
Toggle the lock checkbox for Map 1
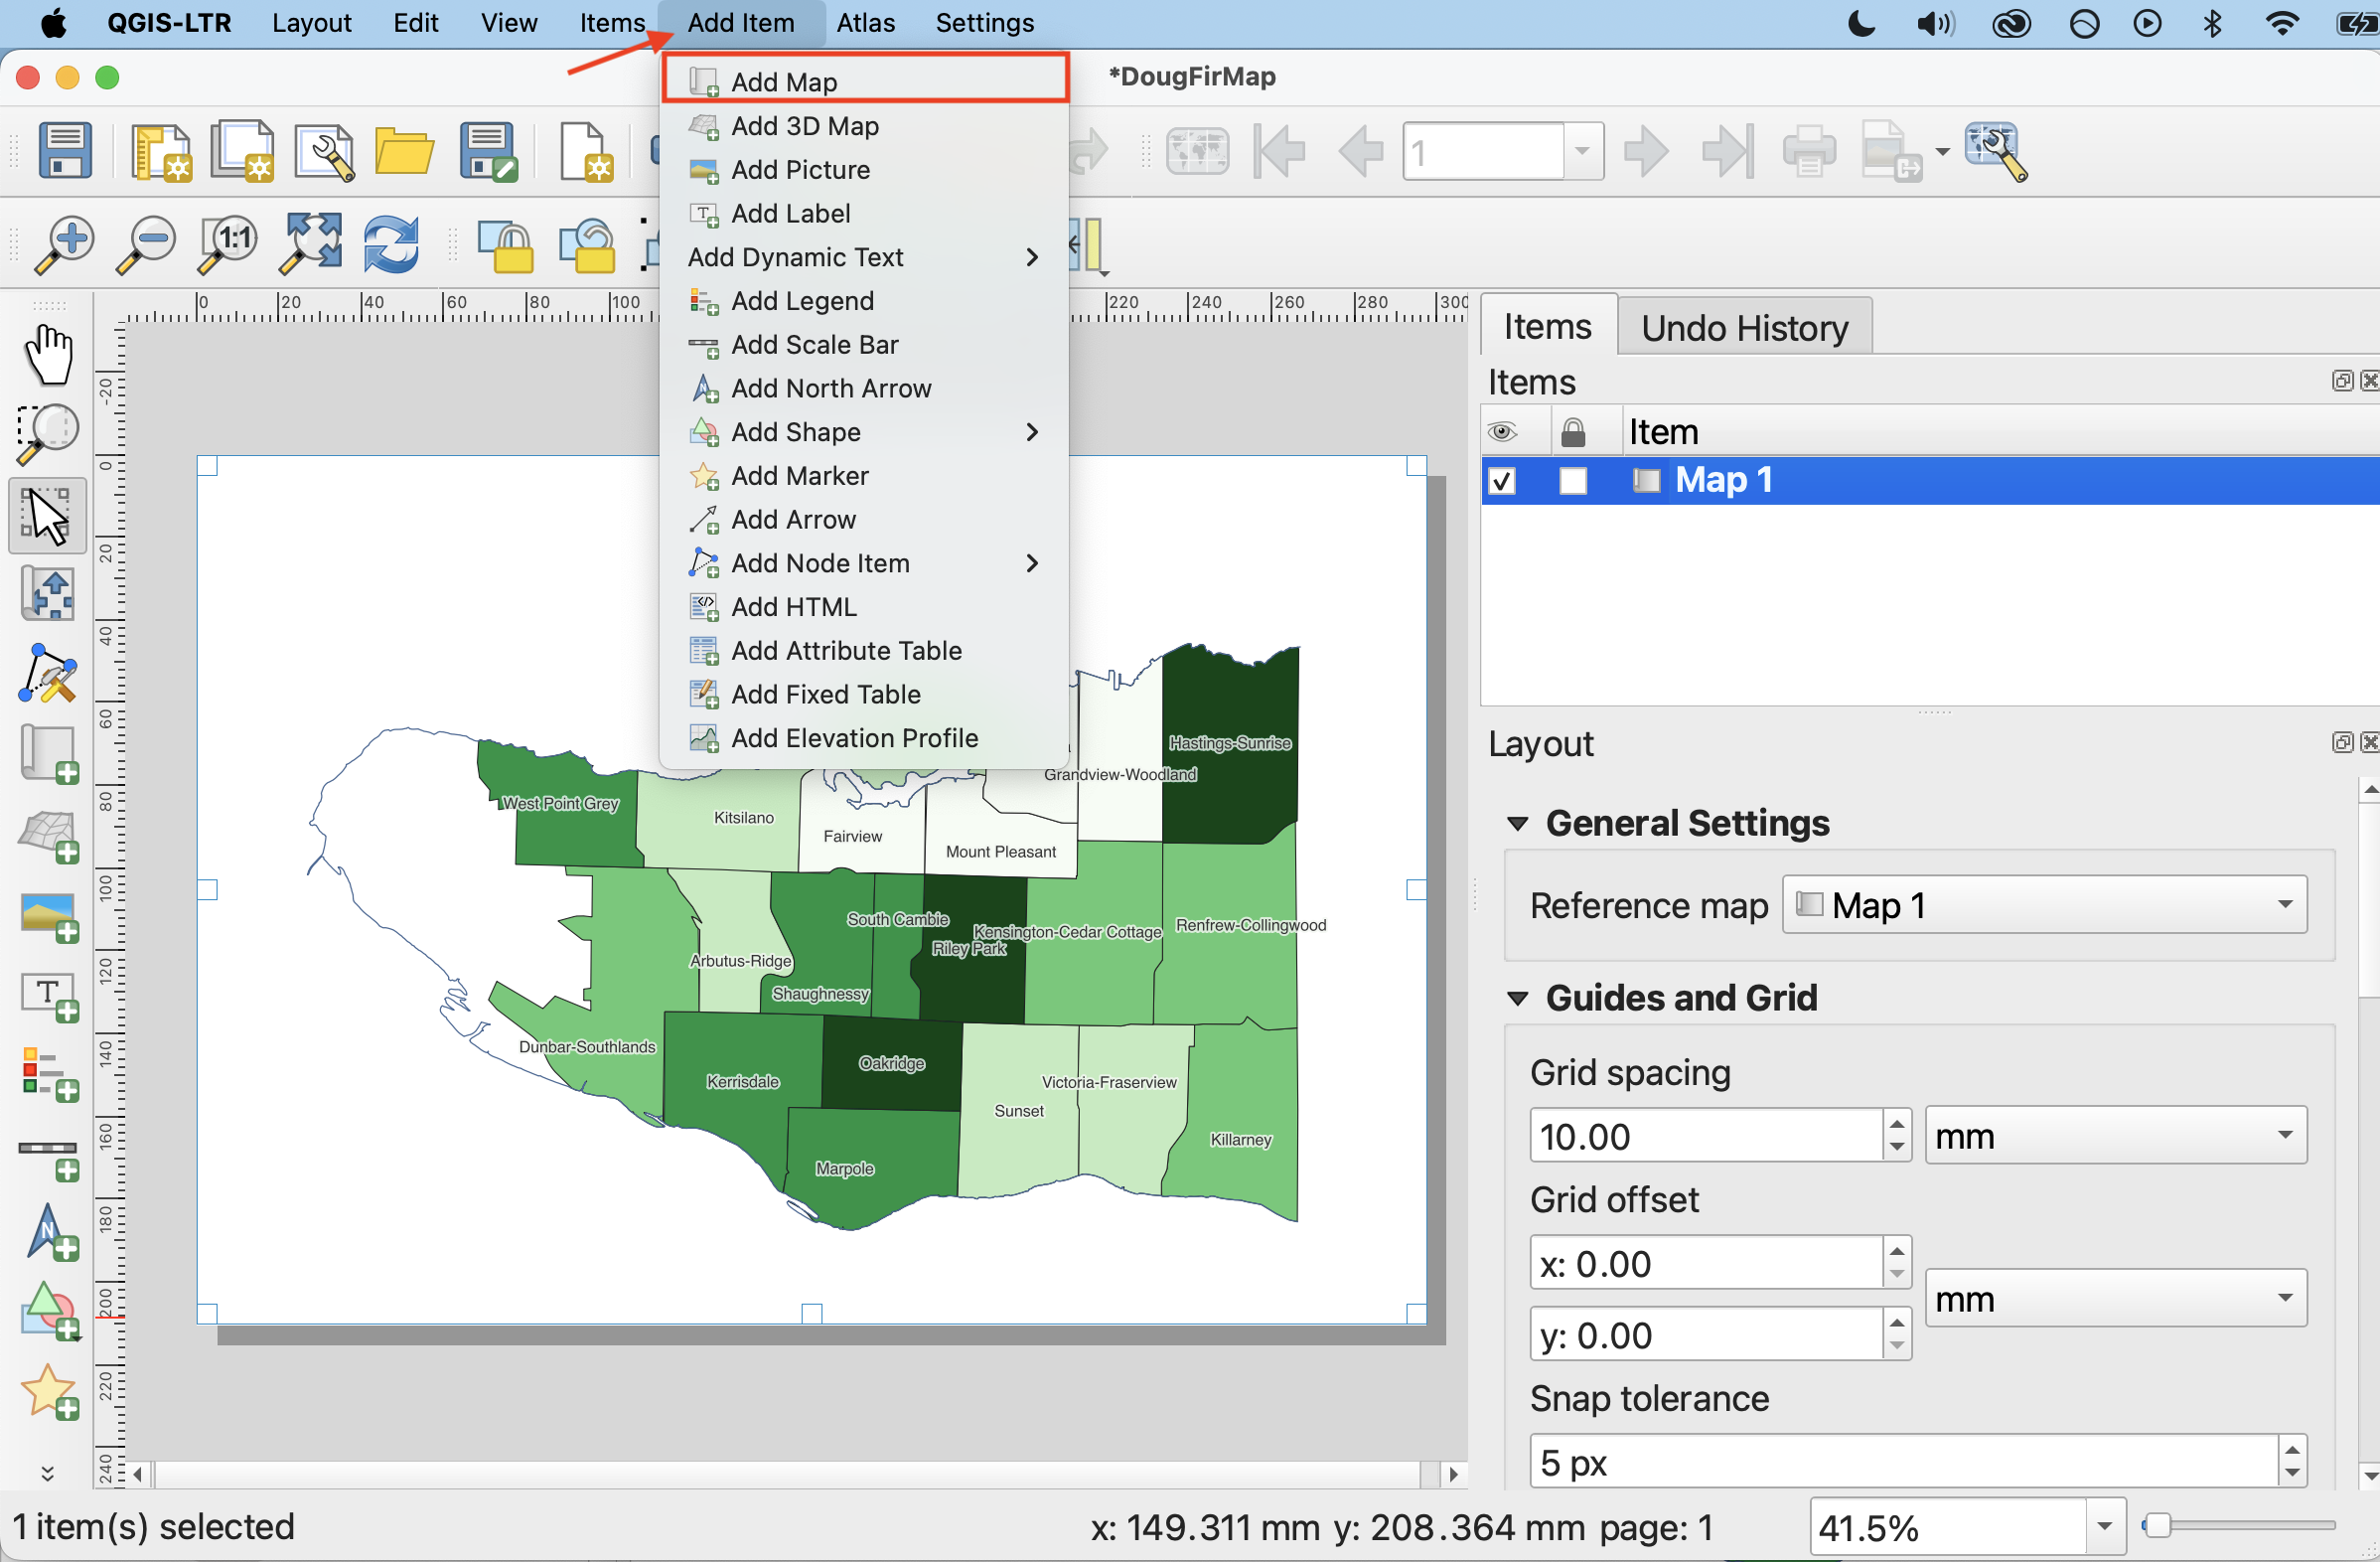(x=1572, y=481)
